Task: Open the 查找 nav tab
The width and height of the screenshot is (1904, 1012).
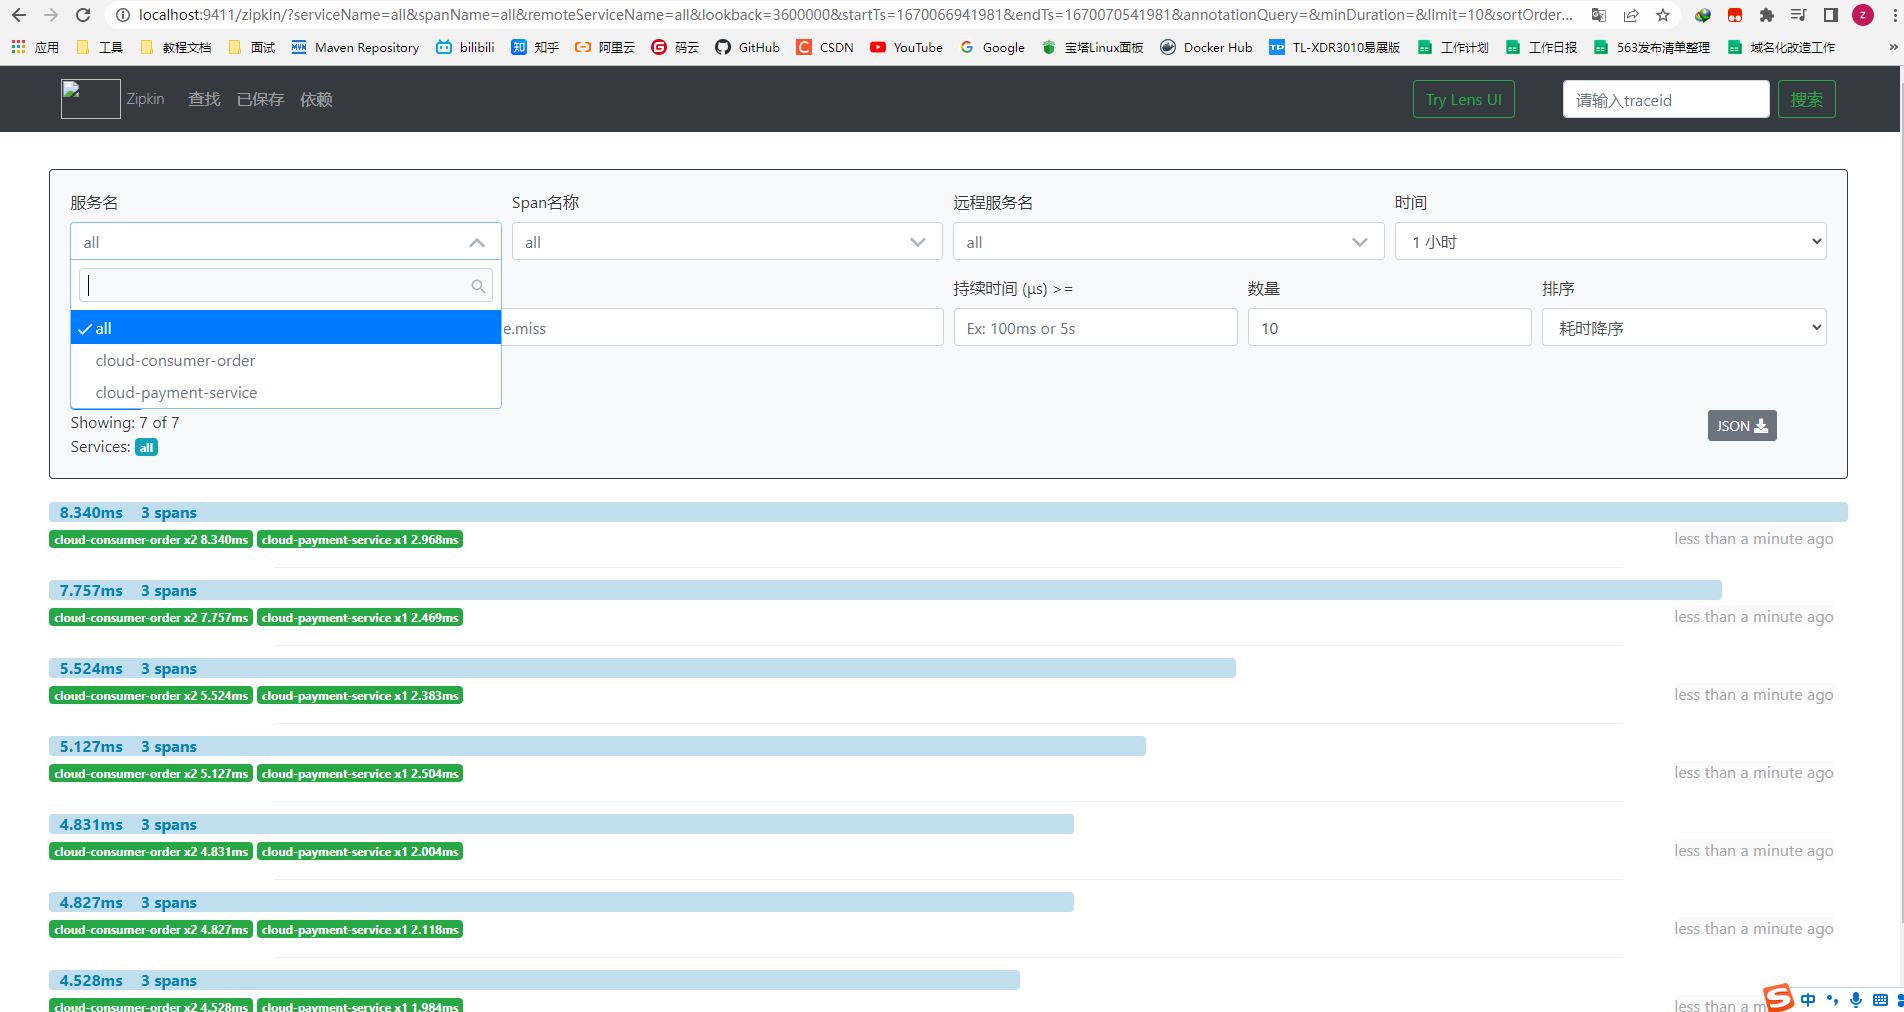Action: [x=204, y=99]
